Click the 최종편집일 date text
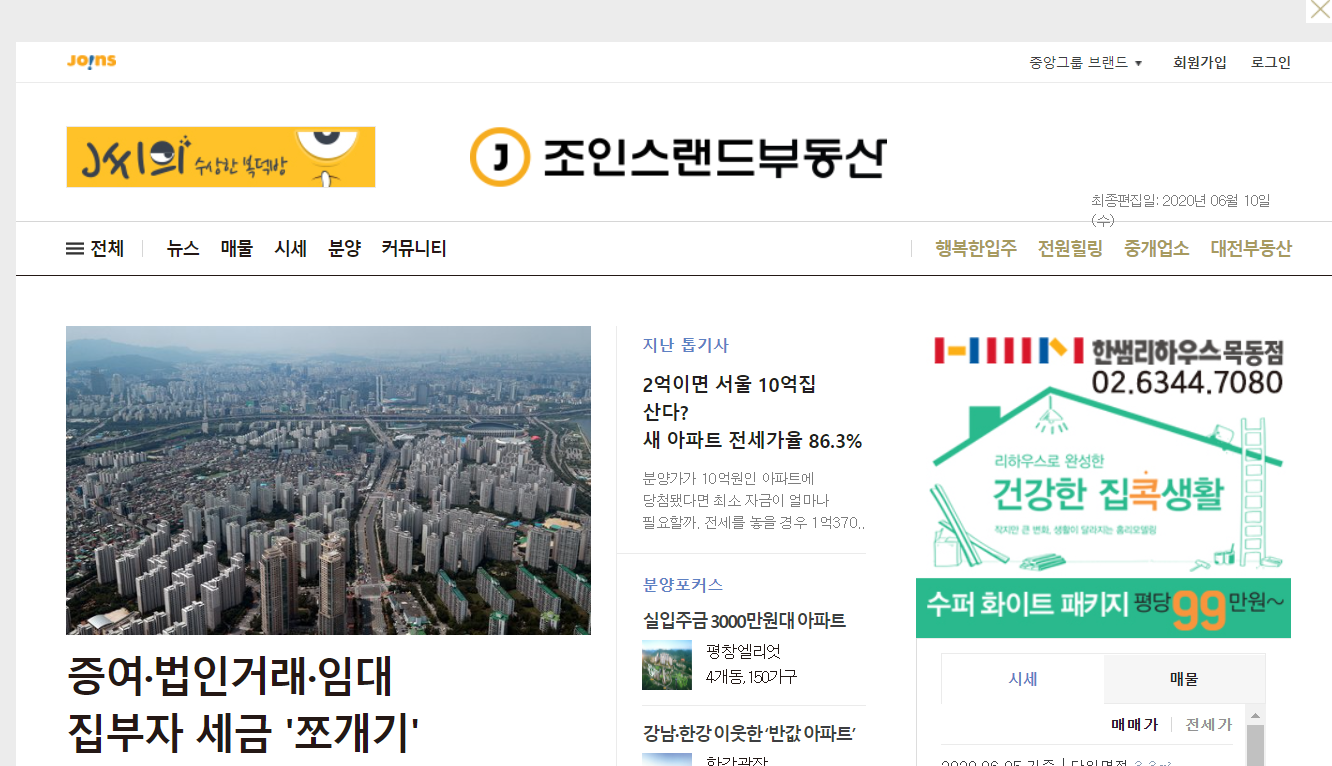The height and width of the screenshot is (766, 1332). pos(1181,210)
